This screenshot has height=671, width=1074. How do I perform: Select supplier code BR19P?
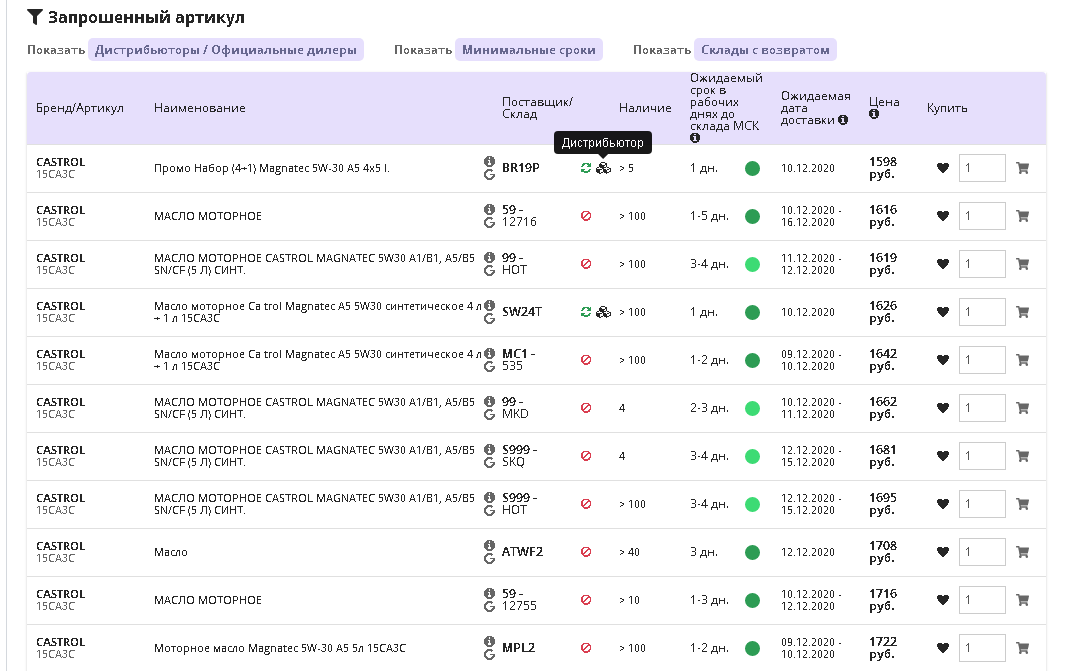(521, 168)
